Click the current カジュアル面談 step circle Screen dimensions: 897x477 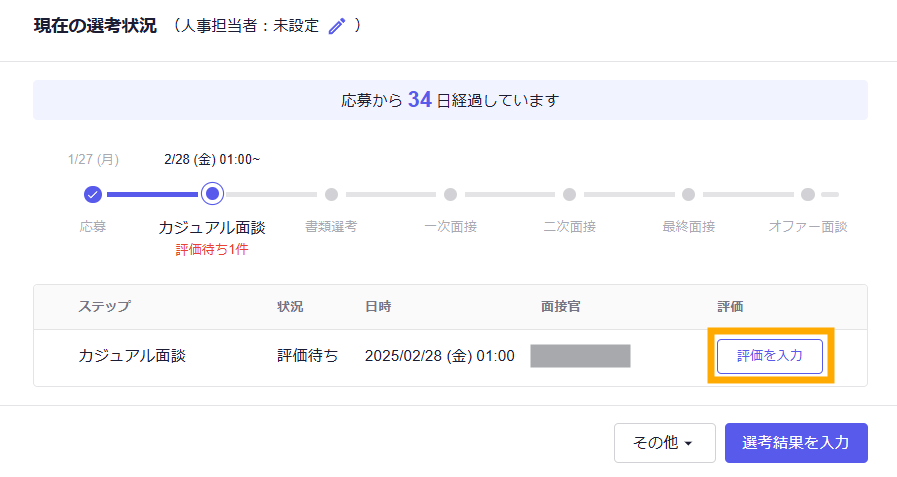click(212, 194)
